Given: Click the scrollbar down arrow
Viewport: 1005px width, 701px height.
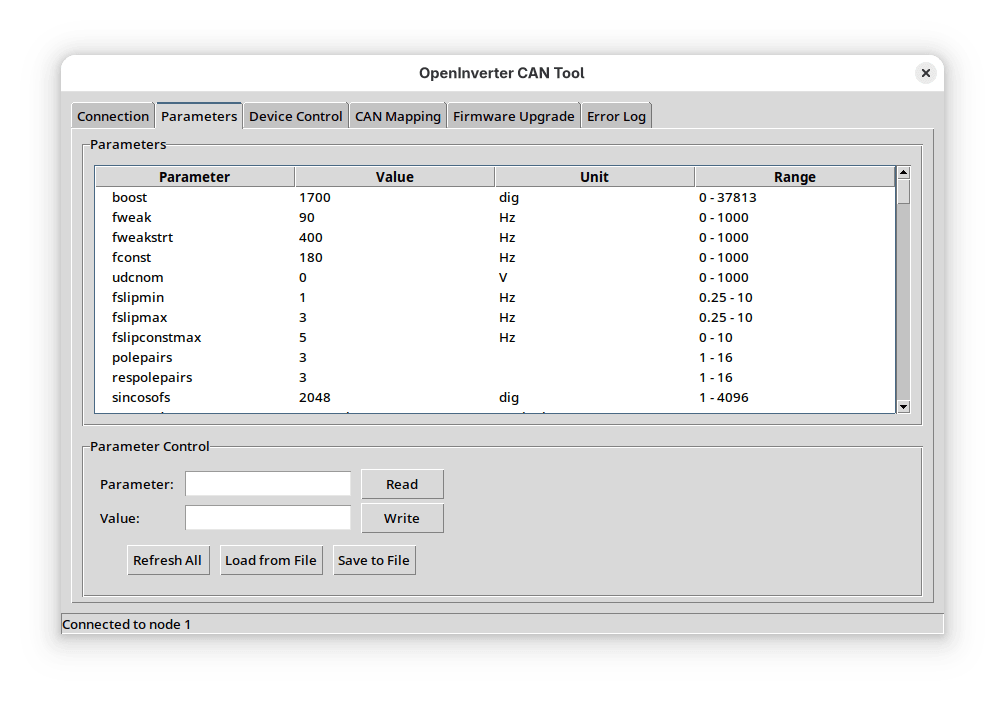Looking at the screenshot, I should 903,406.
